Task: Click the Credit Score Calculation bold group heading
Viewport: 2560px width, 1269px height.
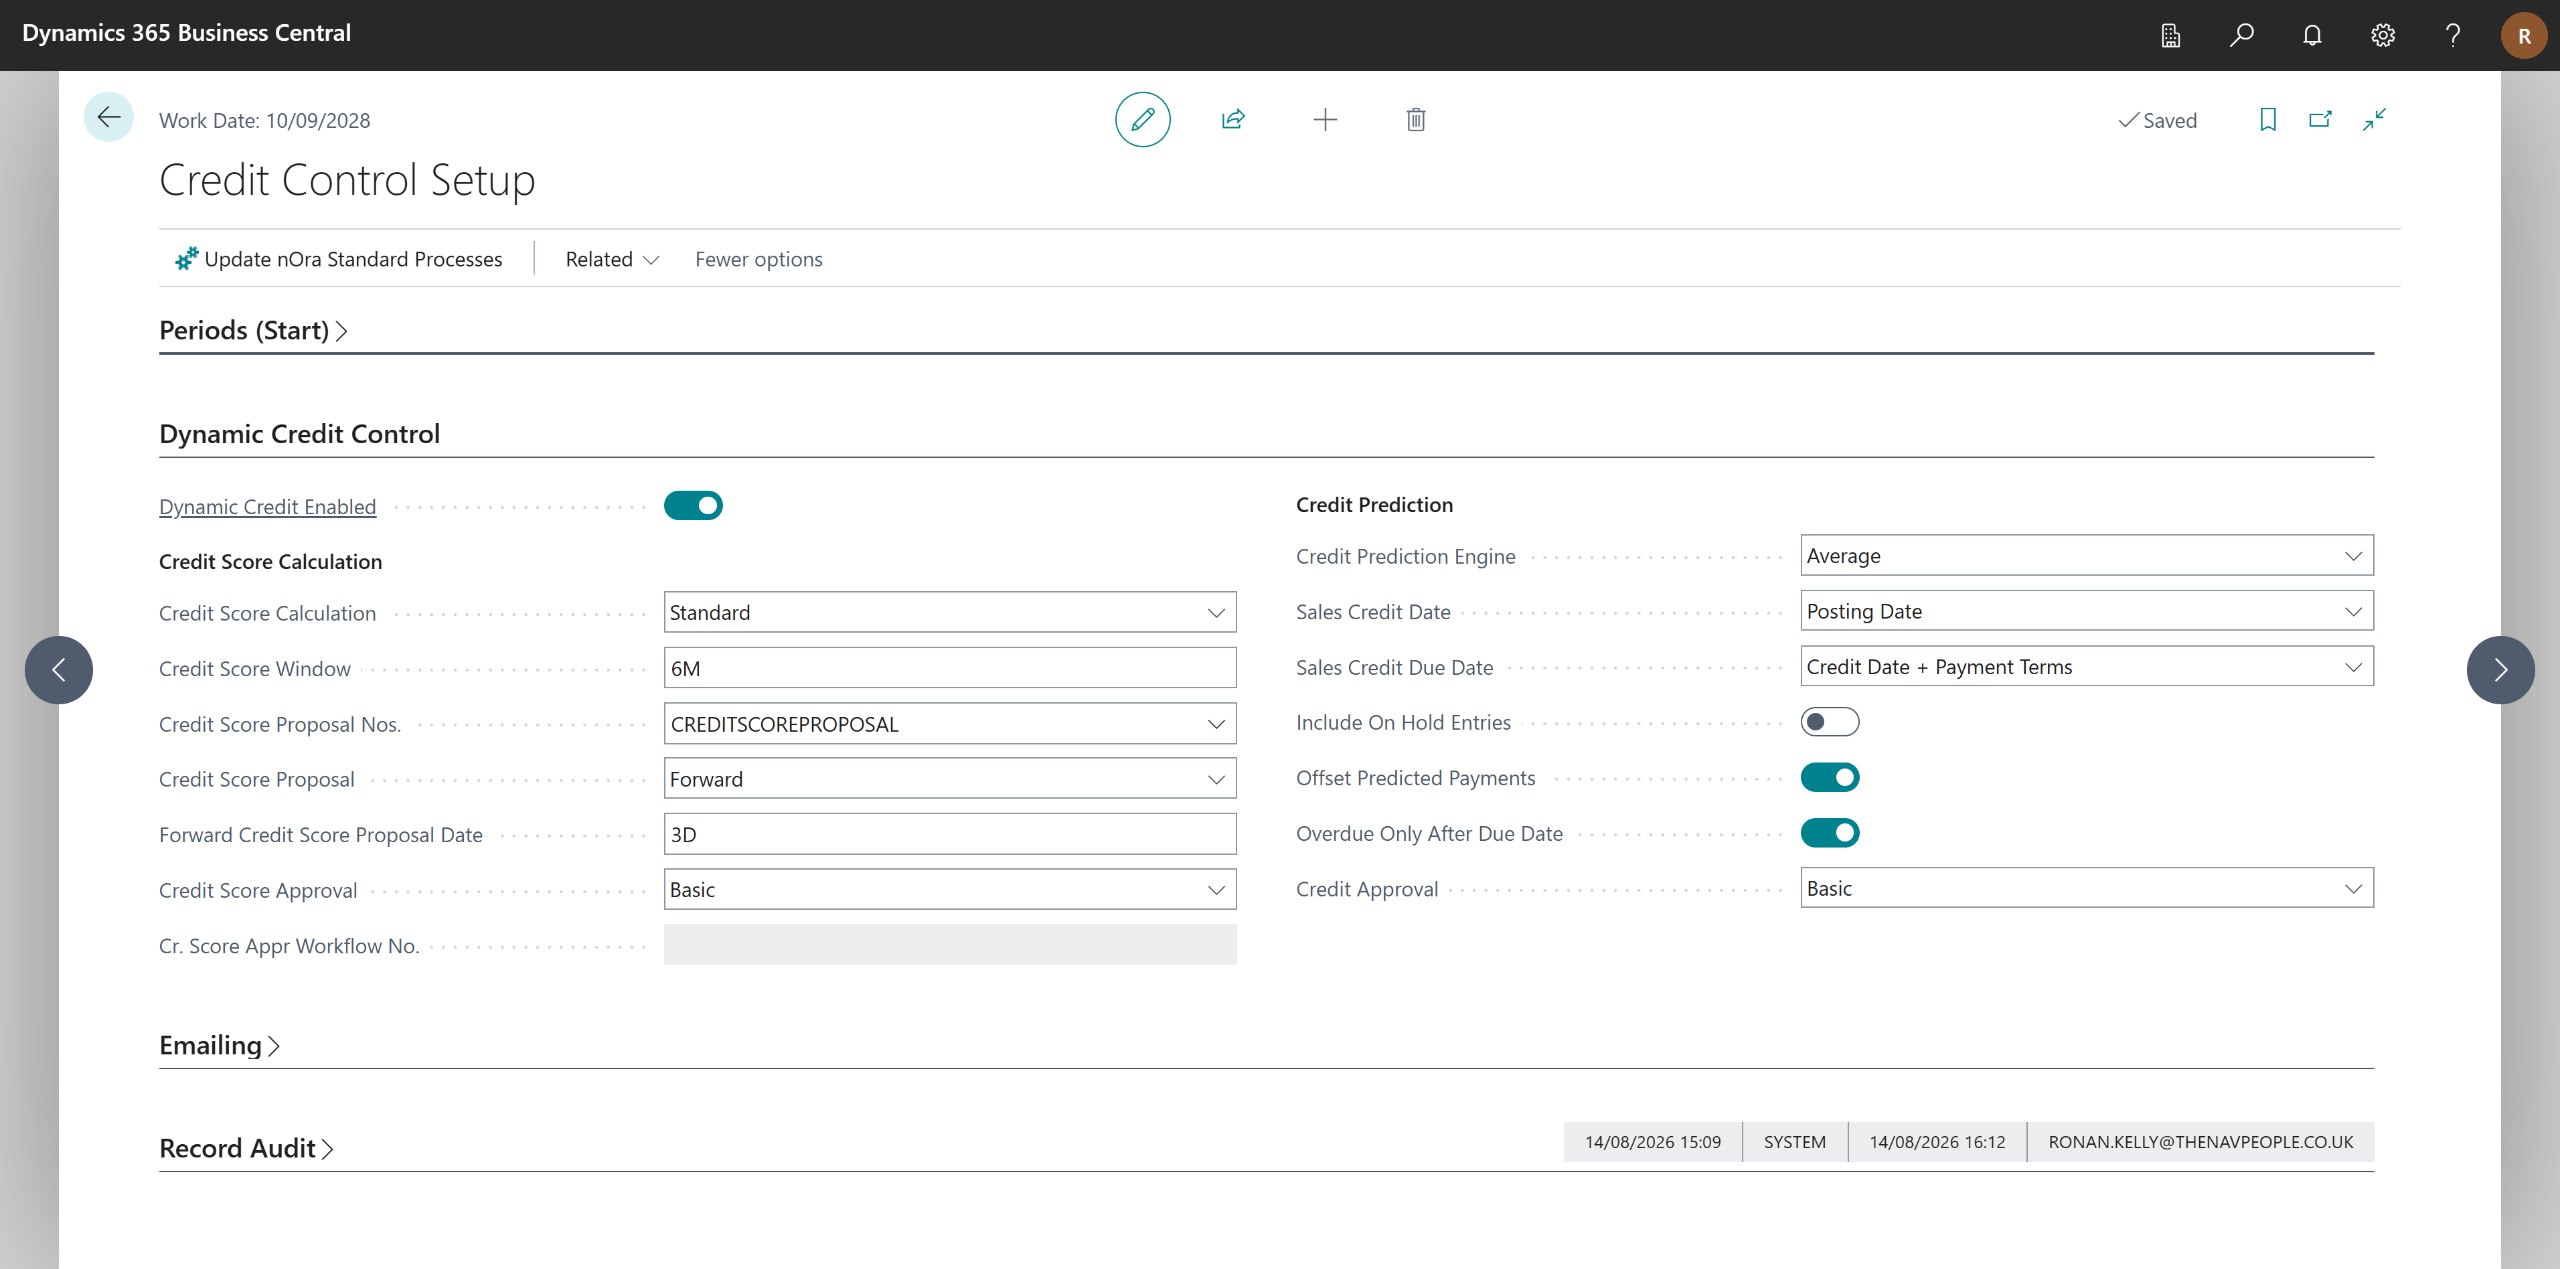Action: (x=271, y=562)
